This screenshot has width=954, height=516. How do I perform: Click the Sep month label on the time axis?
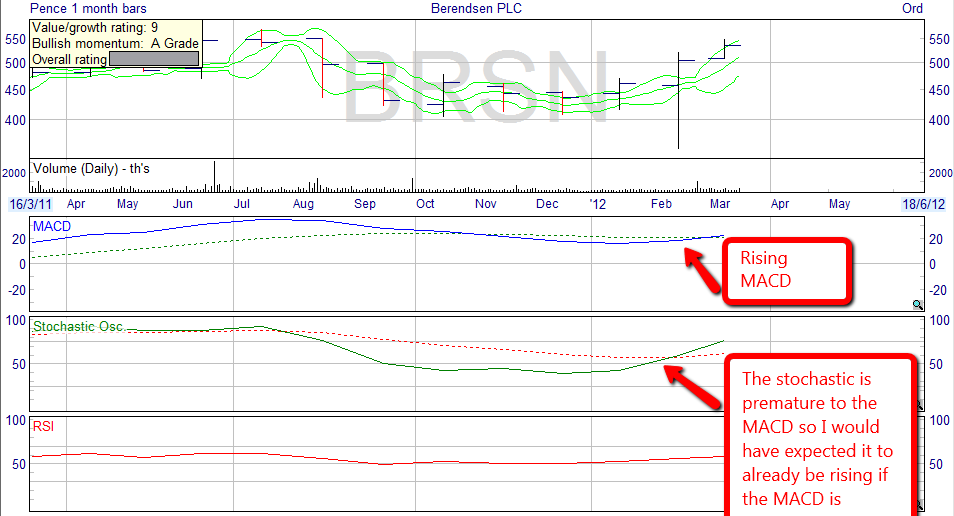pos(365,204)
